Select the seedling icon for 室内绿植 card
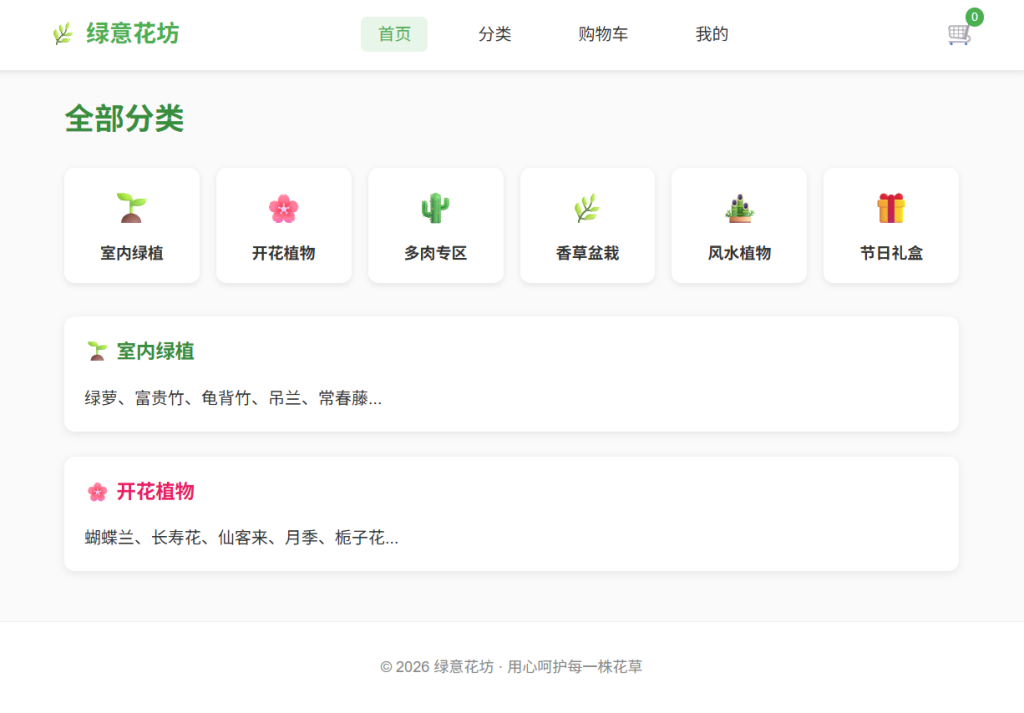The height and width of the screenshot is (713, 1024). pyautogui.click(x=132, y=208)
